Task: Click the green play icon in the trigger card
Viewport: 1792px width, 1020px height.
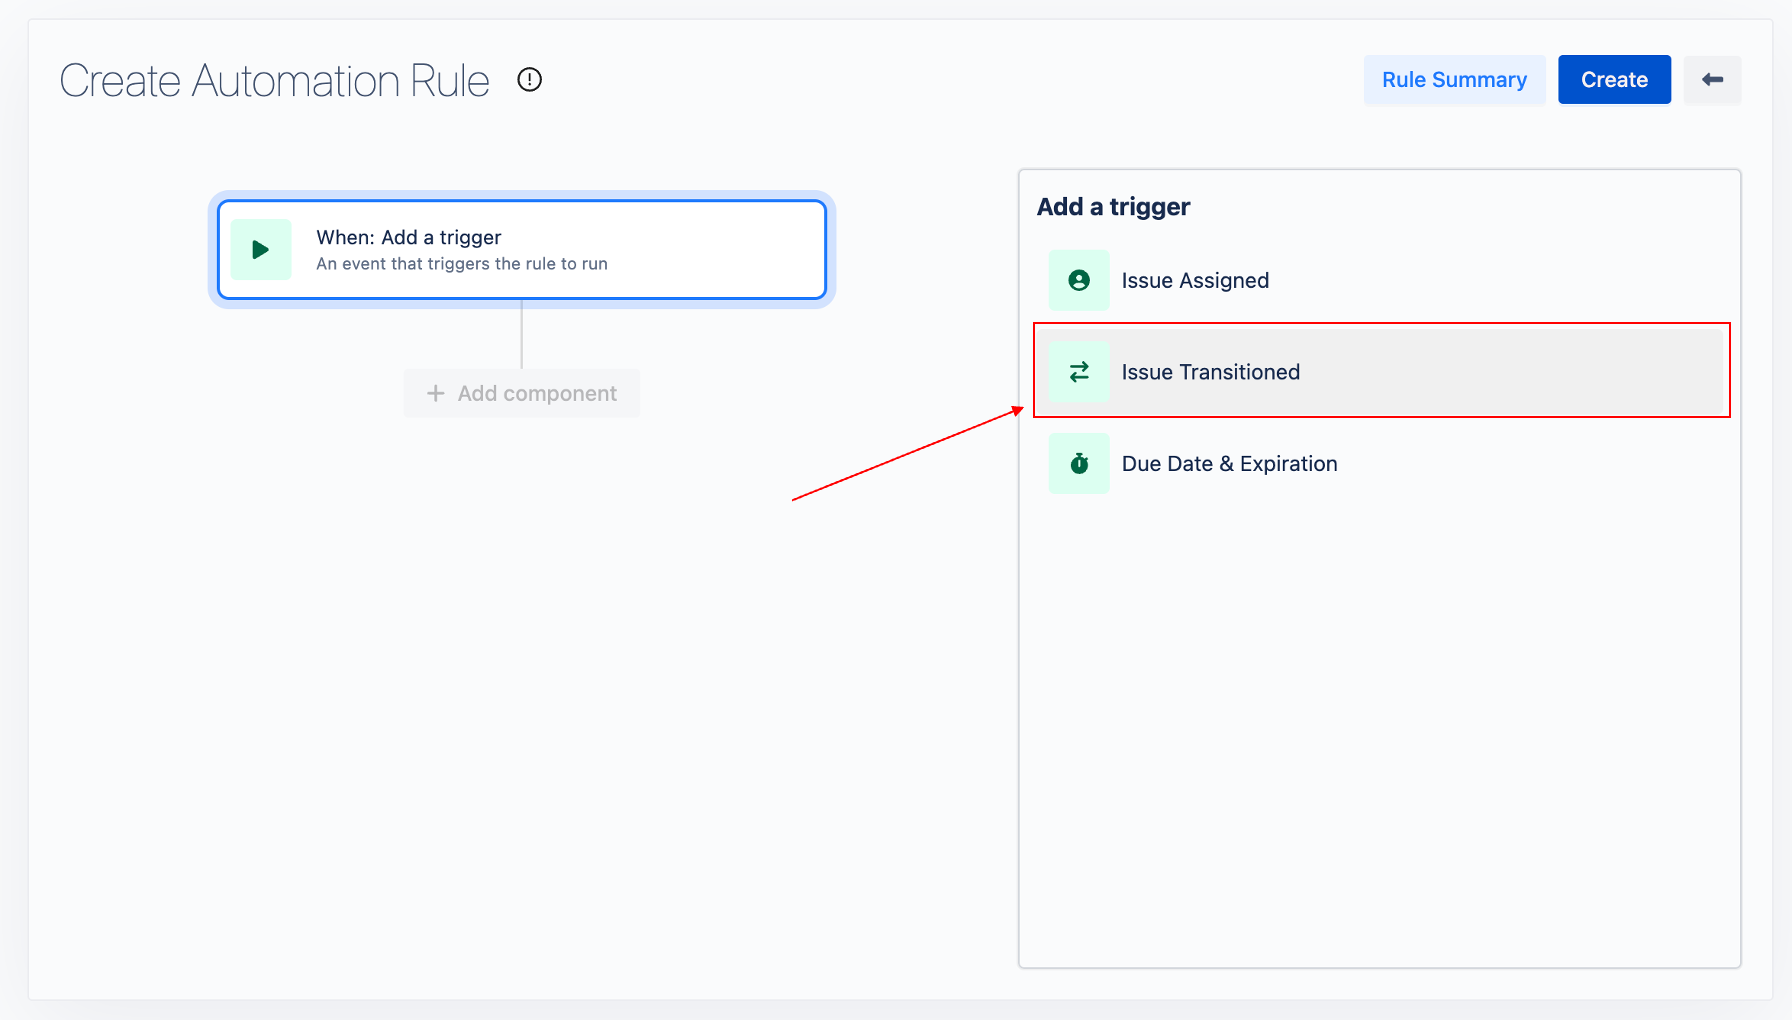Action: coord(261,250)
